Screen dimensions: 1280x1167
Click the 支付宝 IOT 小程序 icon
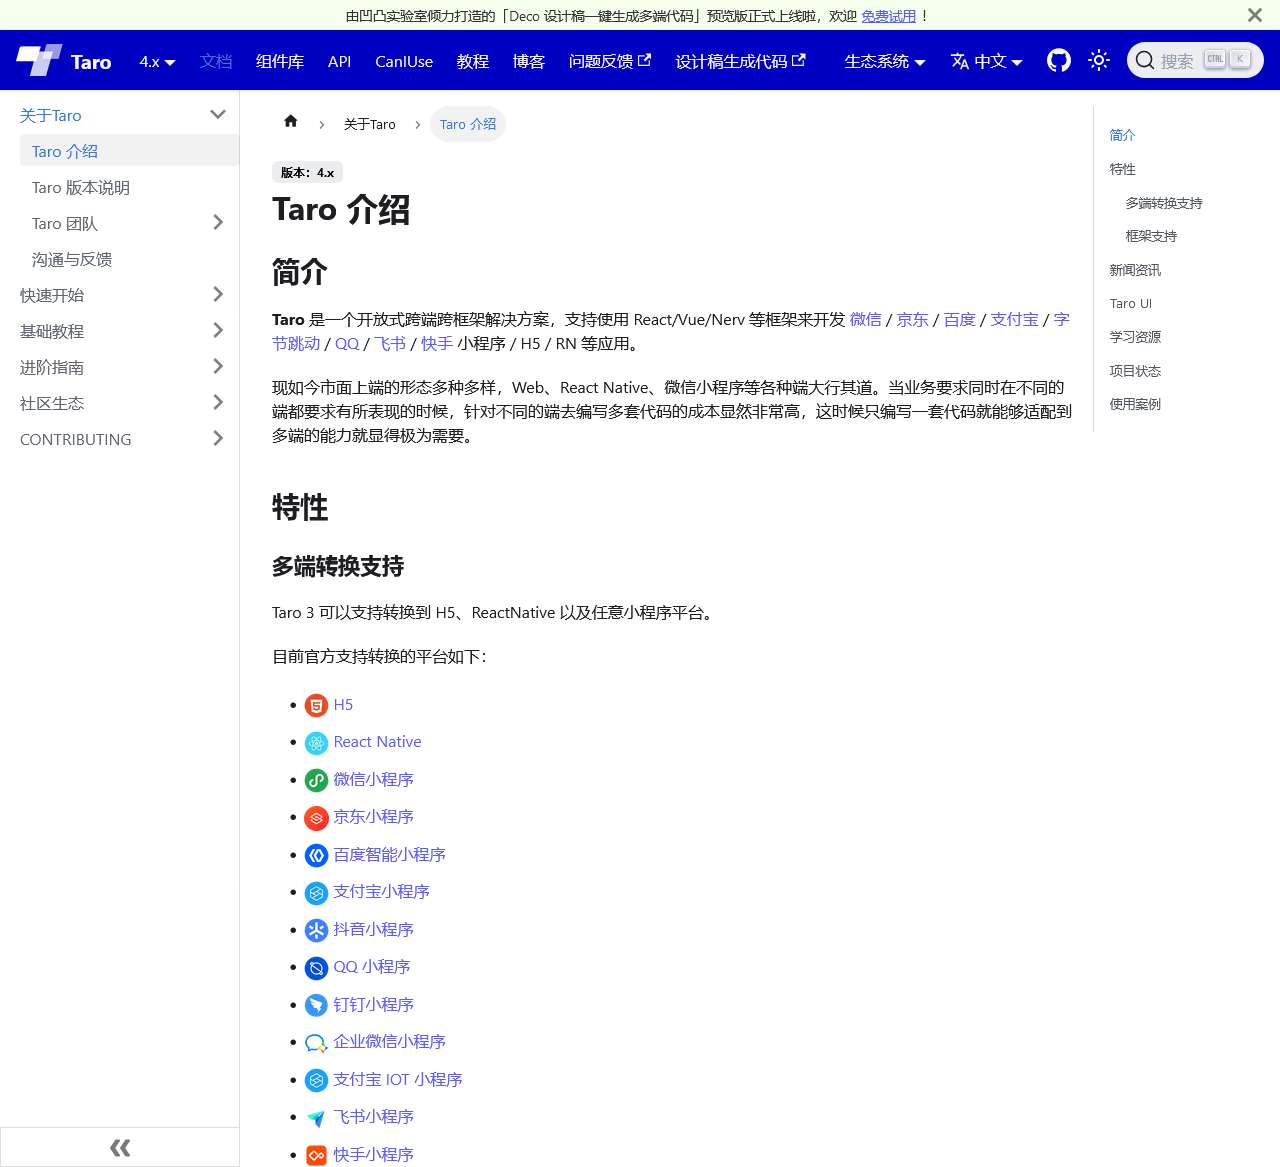[316, 1081]
